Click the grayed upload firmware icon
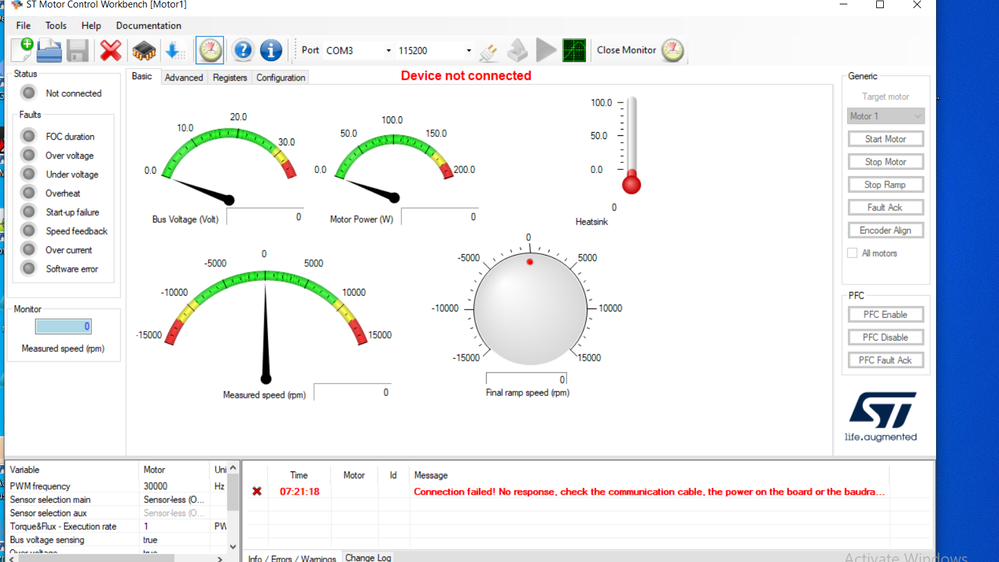 tap(517, 50)
